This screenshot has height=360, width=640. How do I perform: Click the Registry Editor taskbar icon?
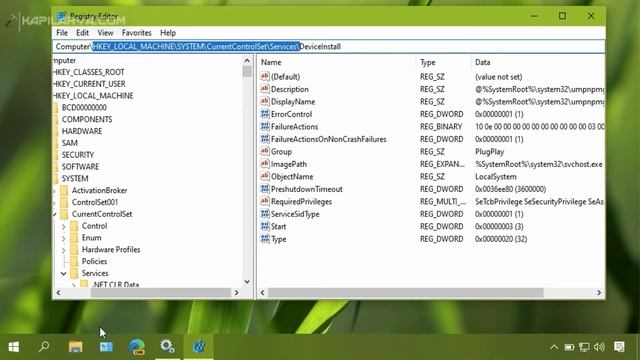click(199, 347)
